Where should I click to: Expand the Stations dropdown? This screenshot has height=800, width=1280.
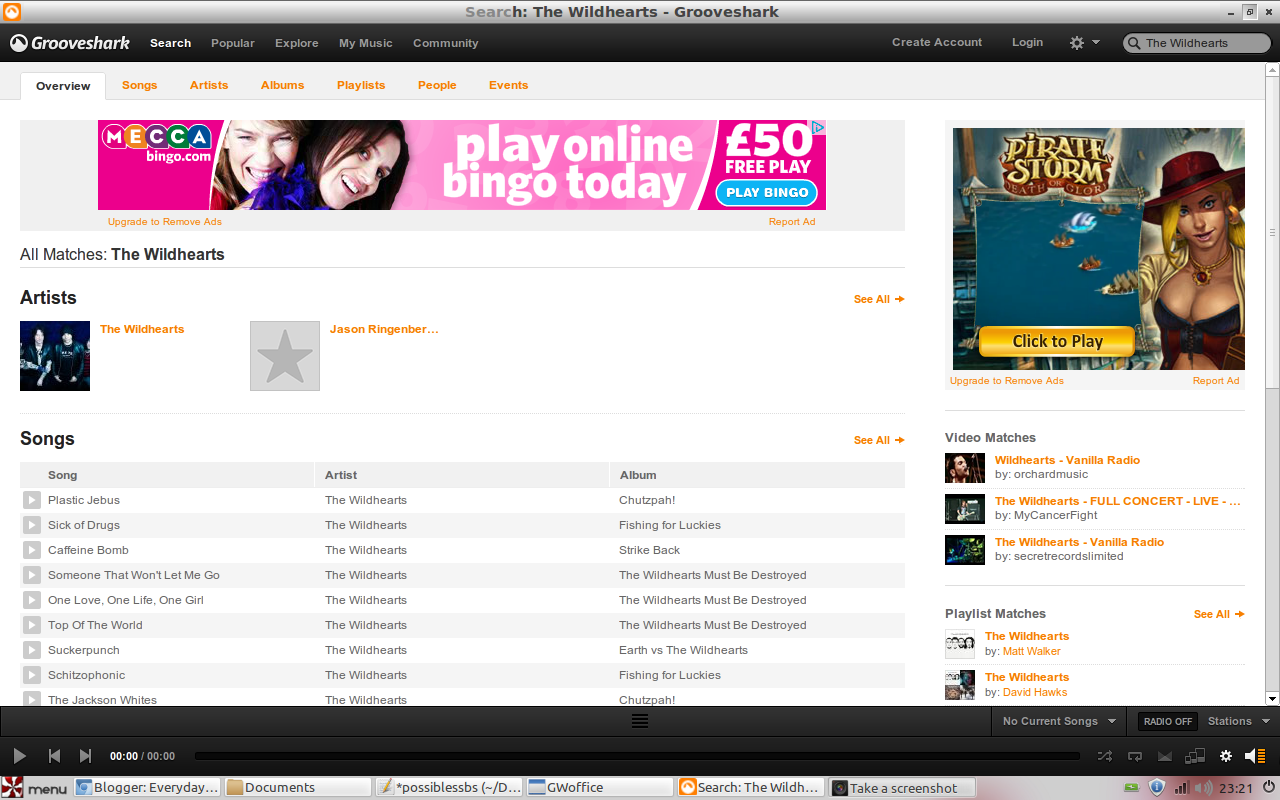(1239, 721)
